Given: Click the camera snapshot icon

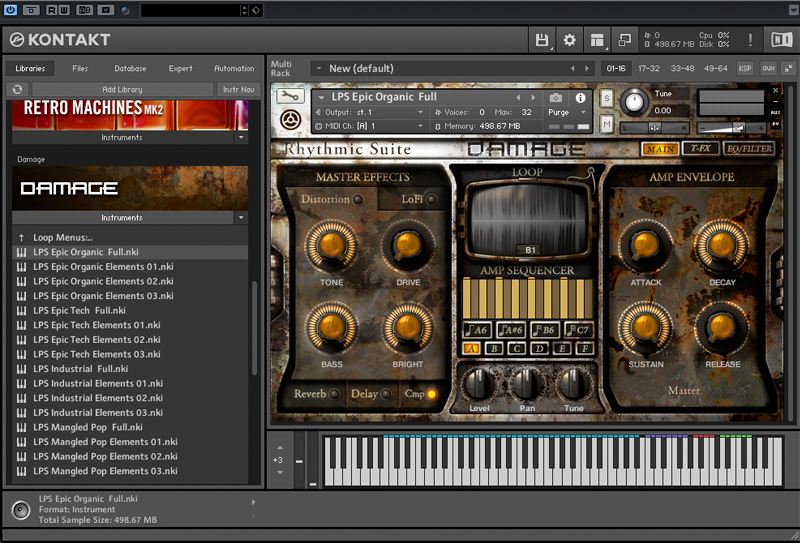Looking at the screenshot, I should [x=556, y=97].
